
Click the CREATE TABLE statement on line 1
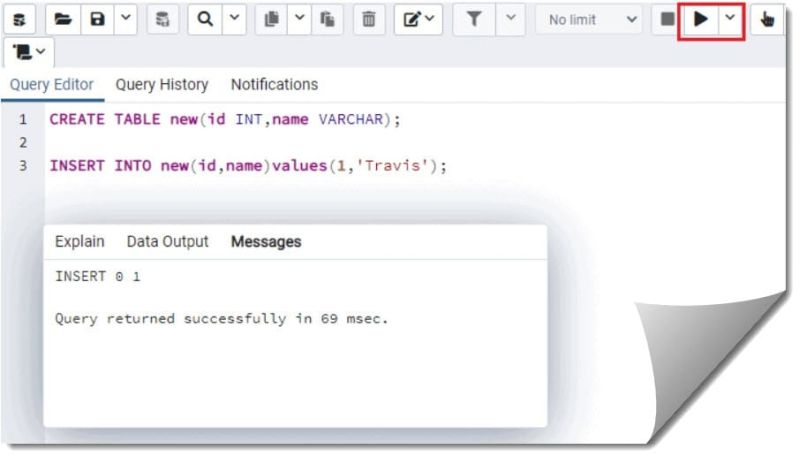pyautogui.click(x=225, y=119)
